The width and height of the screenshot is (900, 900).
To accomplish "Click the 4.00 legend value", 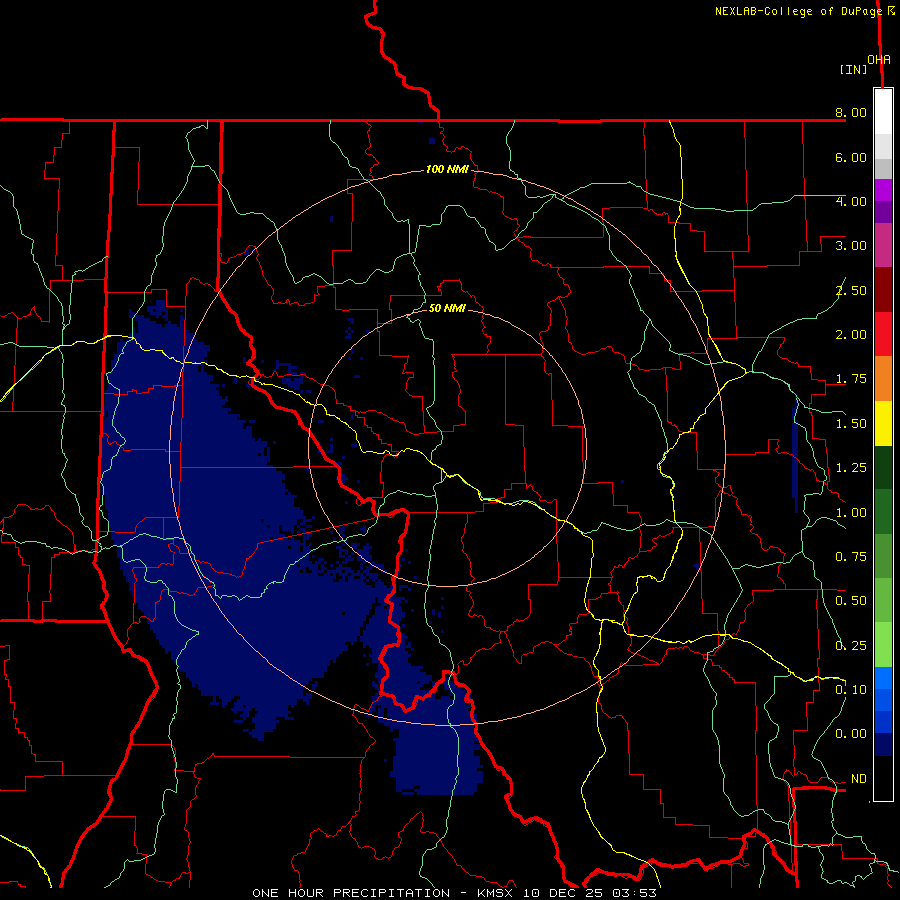I will [x=851, y=201].
